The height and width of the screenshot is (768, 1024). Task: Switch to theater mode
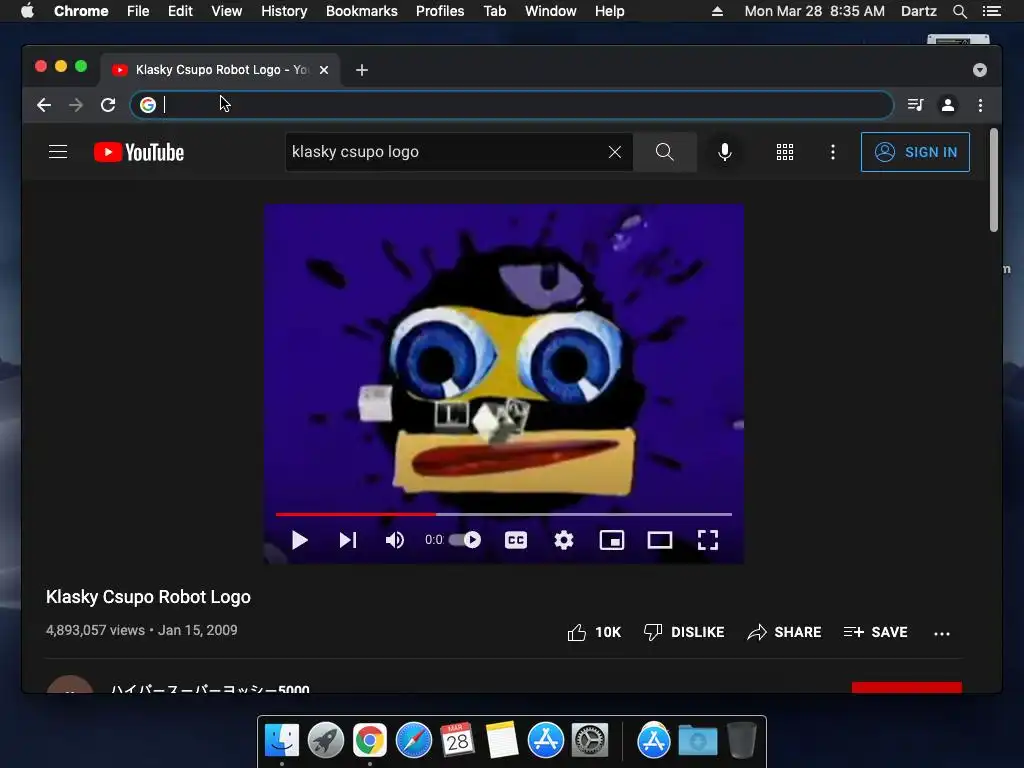(660, 540)
